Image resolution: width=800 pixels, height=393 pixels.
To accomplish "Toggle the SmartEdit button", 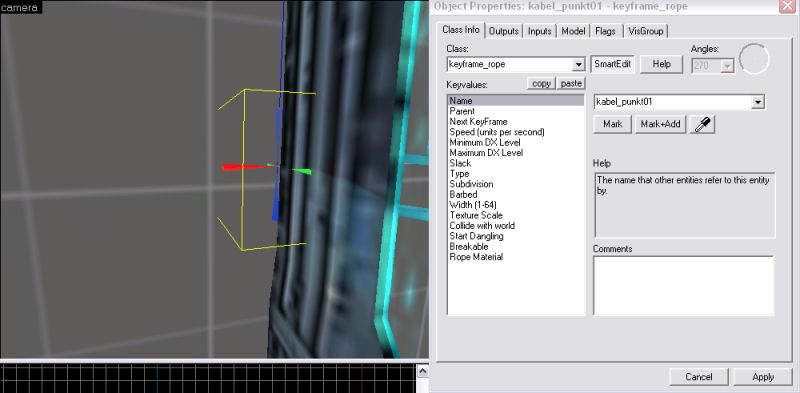I will 612,65.
